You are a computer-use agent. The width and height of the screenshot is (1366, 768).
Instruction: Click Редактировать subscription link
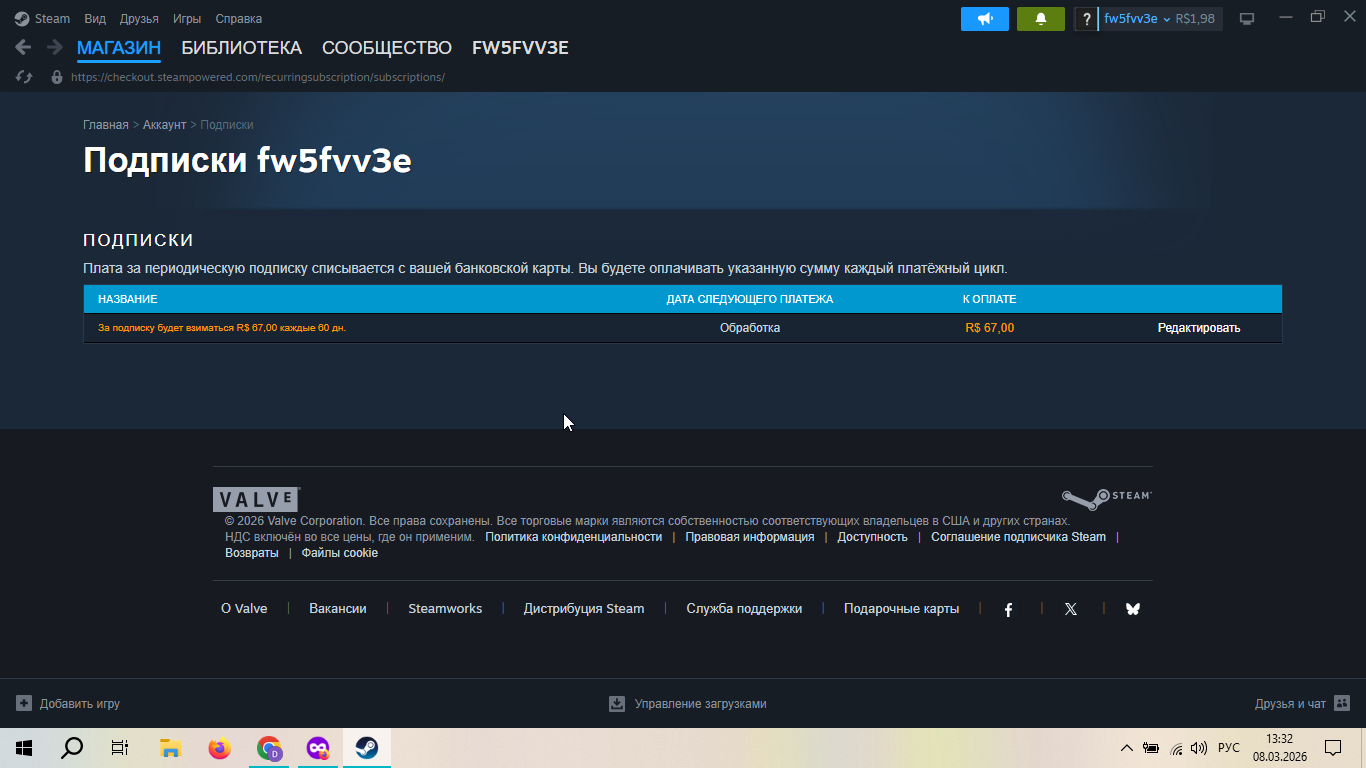(x=1199, y=328)
